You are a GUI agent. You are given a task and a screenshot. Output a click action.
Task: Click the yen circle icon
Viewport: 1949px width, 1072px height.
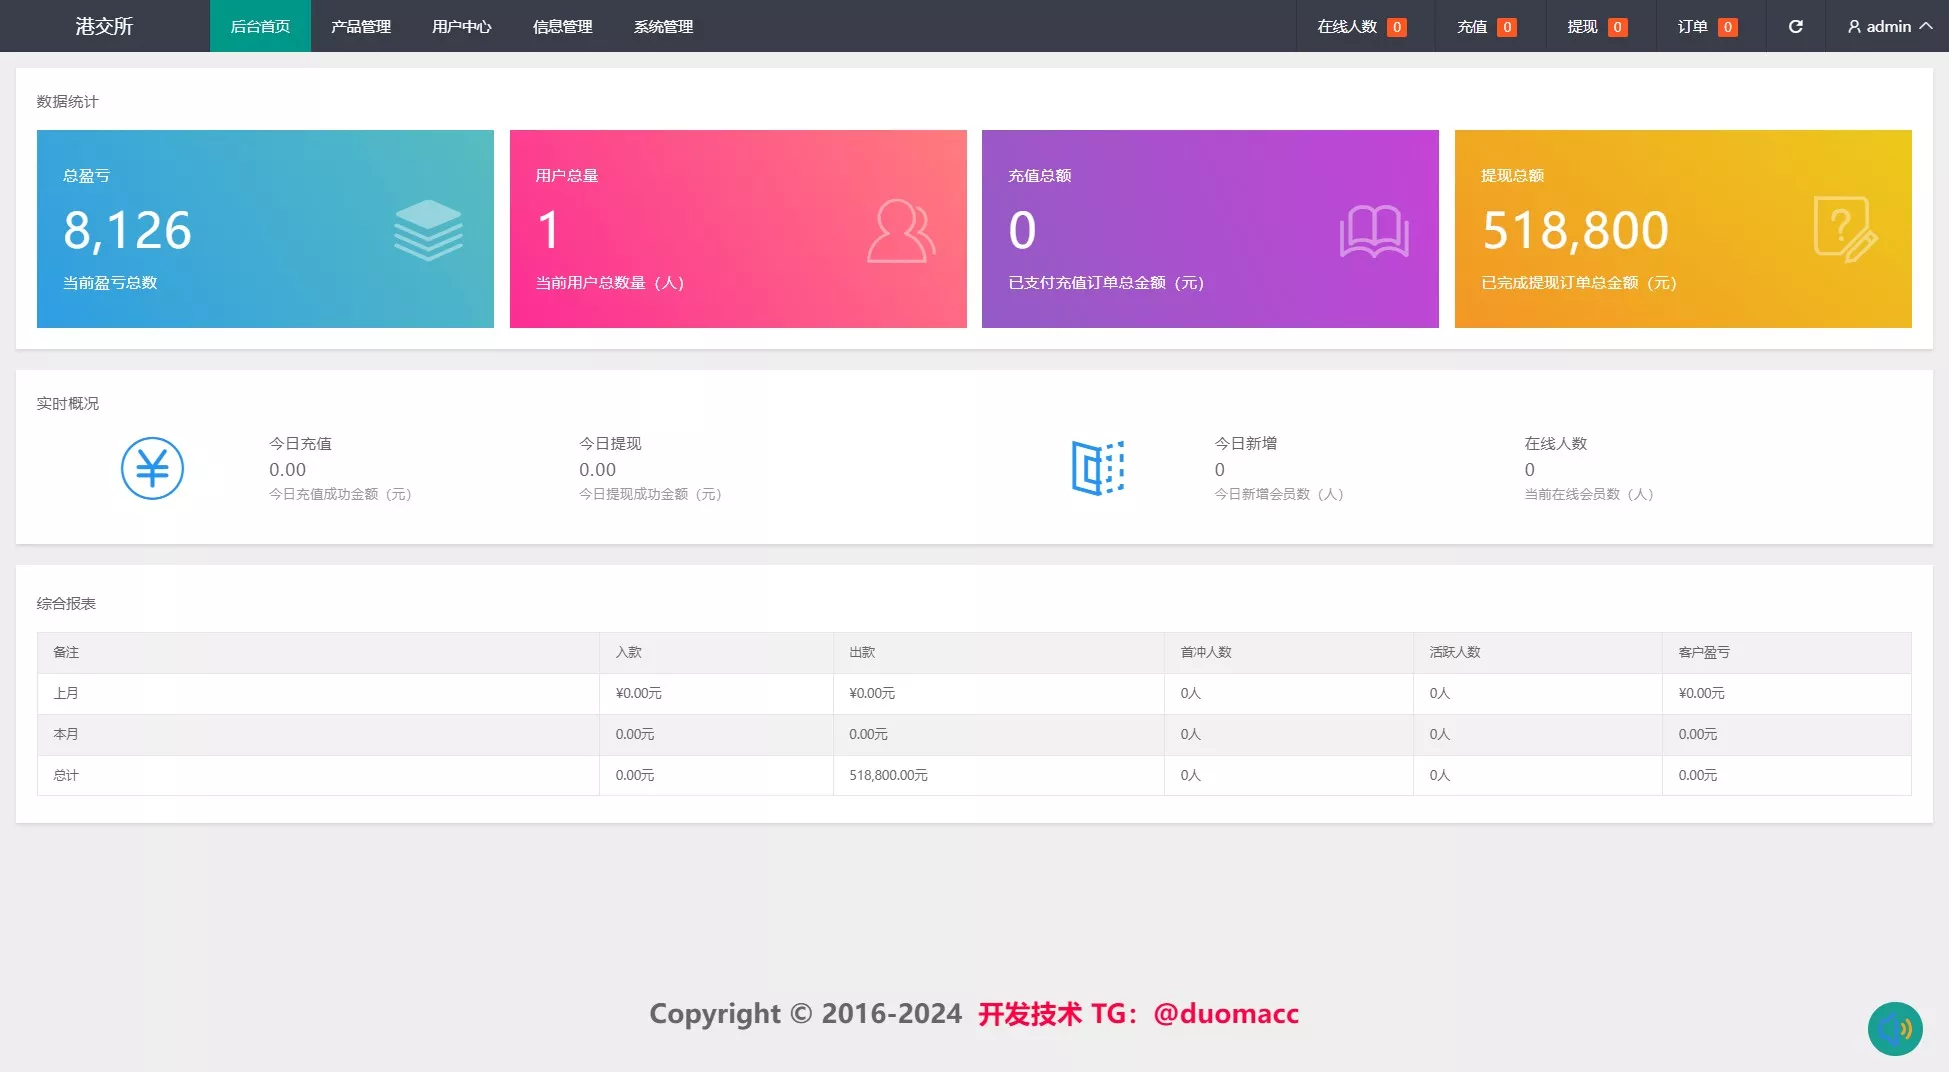[152, 468]
